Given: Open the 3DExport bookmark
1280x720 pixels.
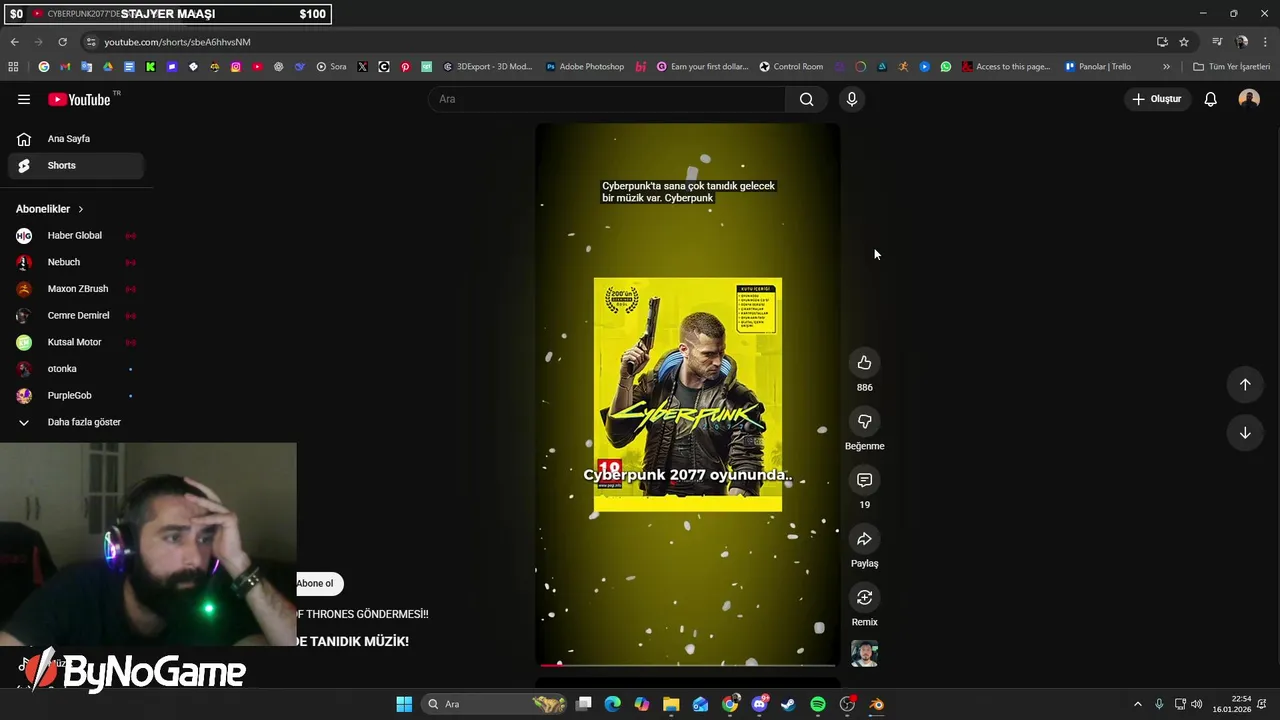Looking at the screenshot, I should tap(488, 67).
